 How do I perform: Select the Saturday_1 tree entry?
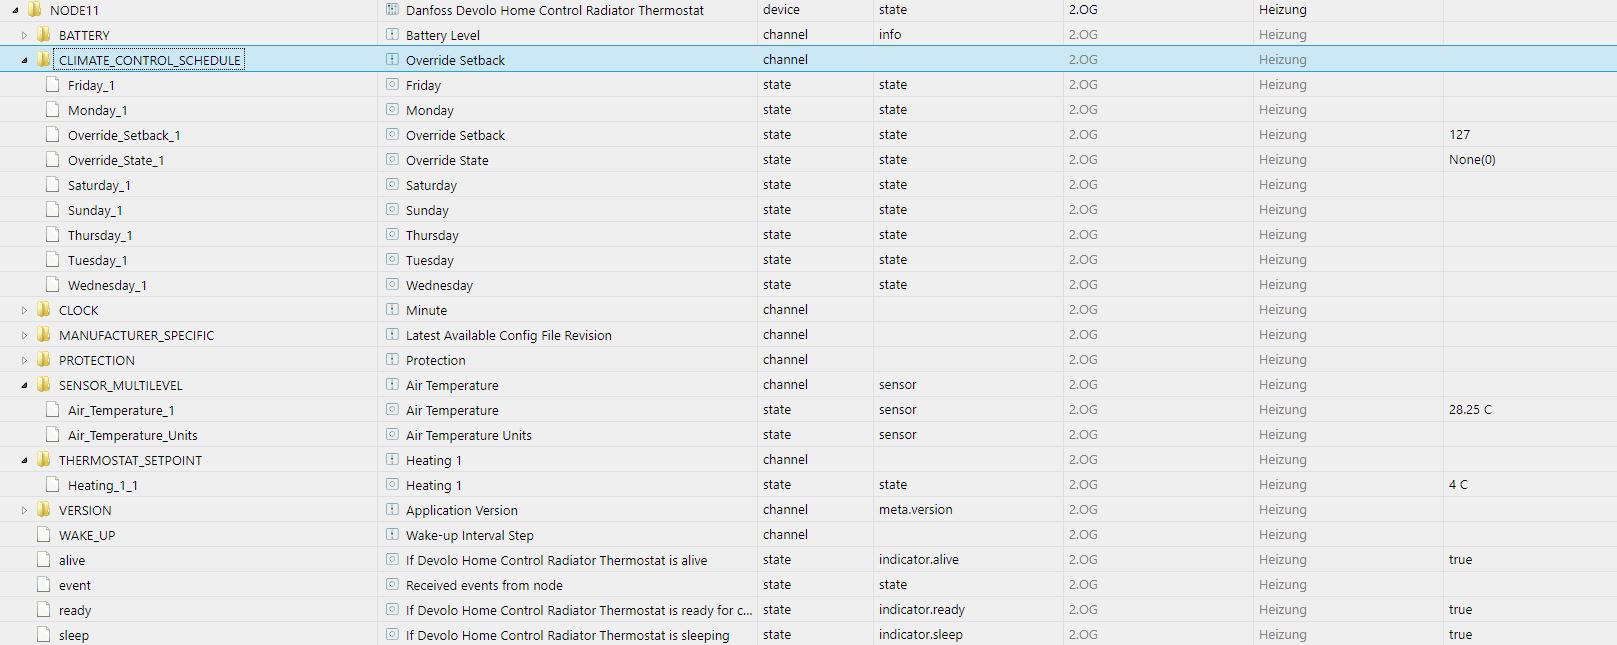[99, 185]
